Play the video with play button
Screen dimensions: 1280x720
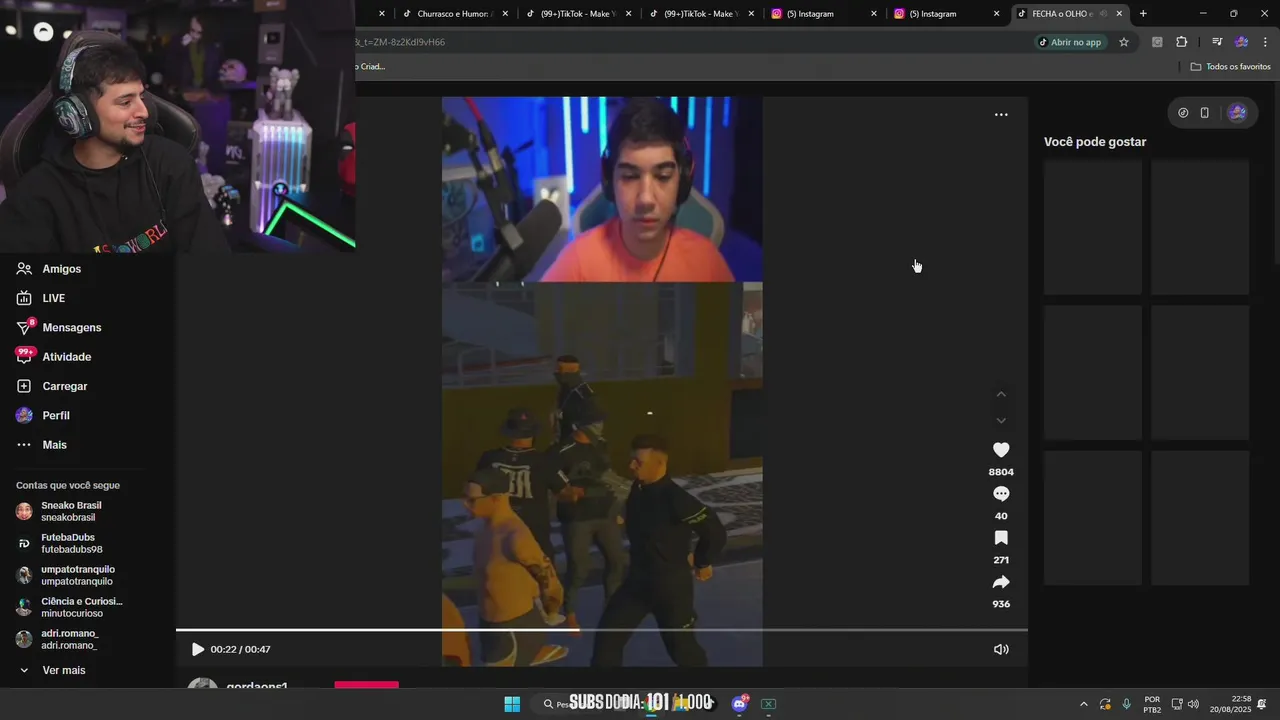[x=197, y=649]
